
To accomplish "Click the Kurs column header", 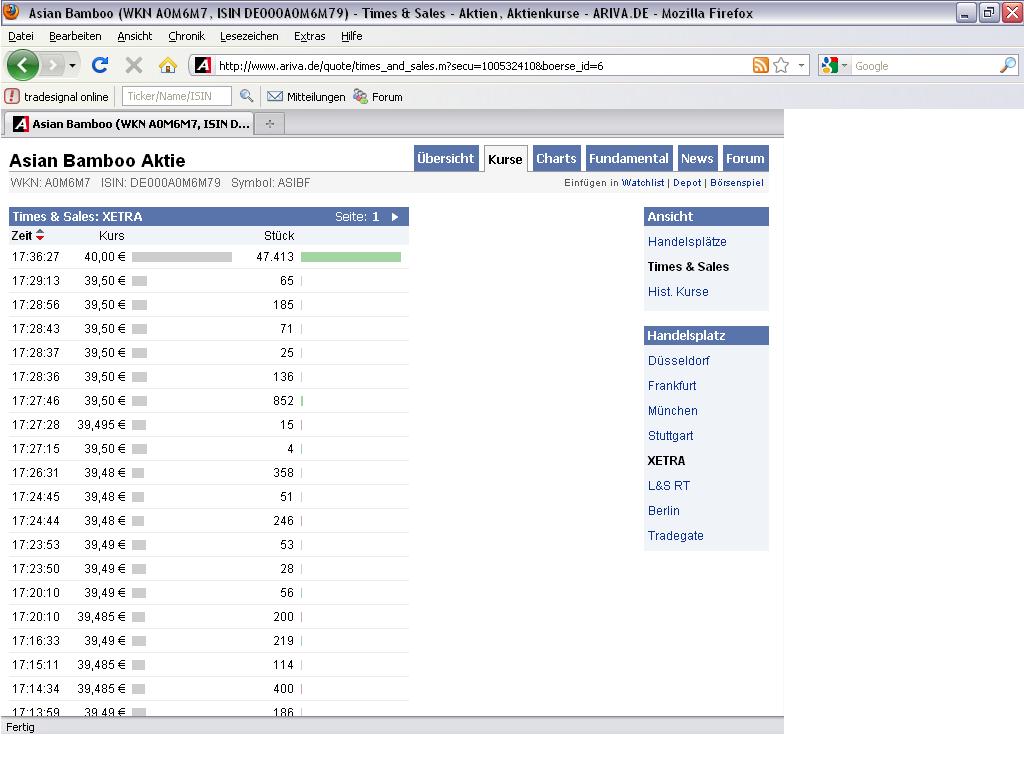I will (x=112, y=236).
